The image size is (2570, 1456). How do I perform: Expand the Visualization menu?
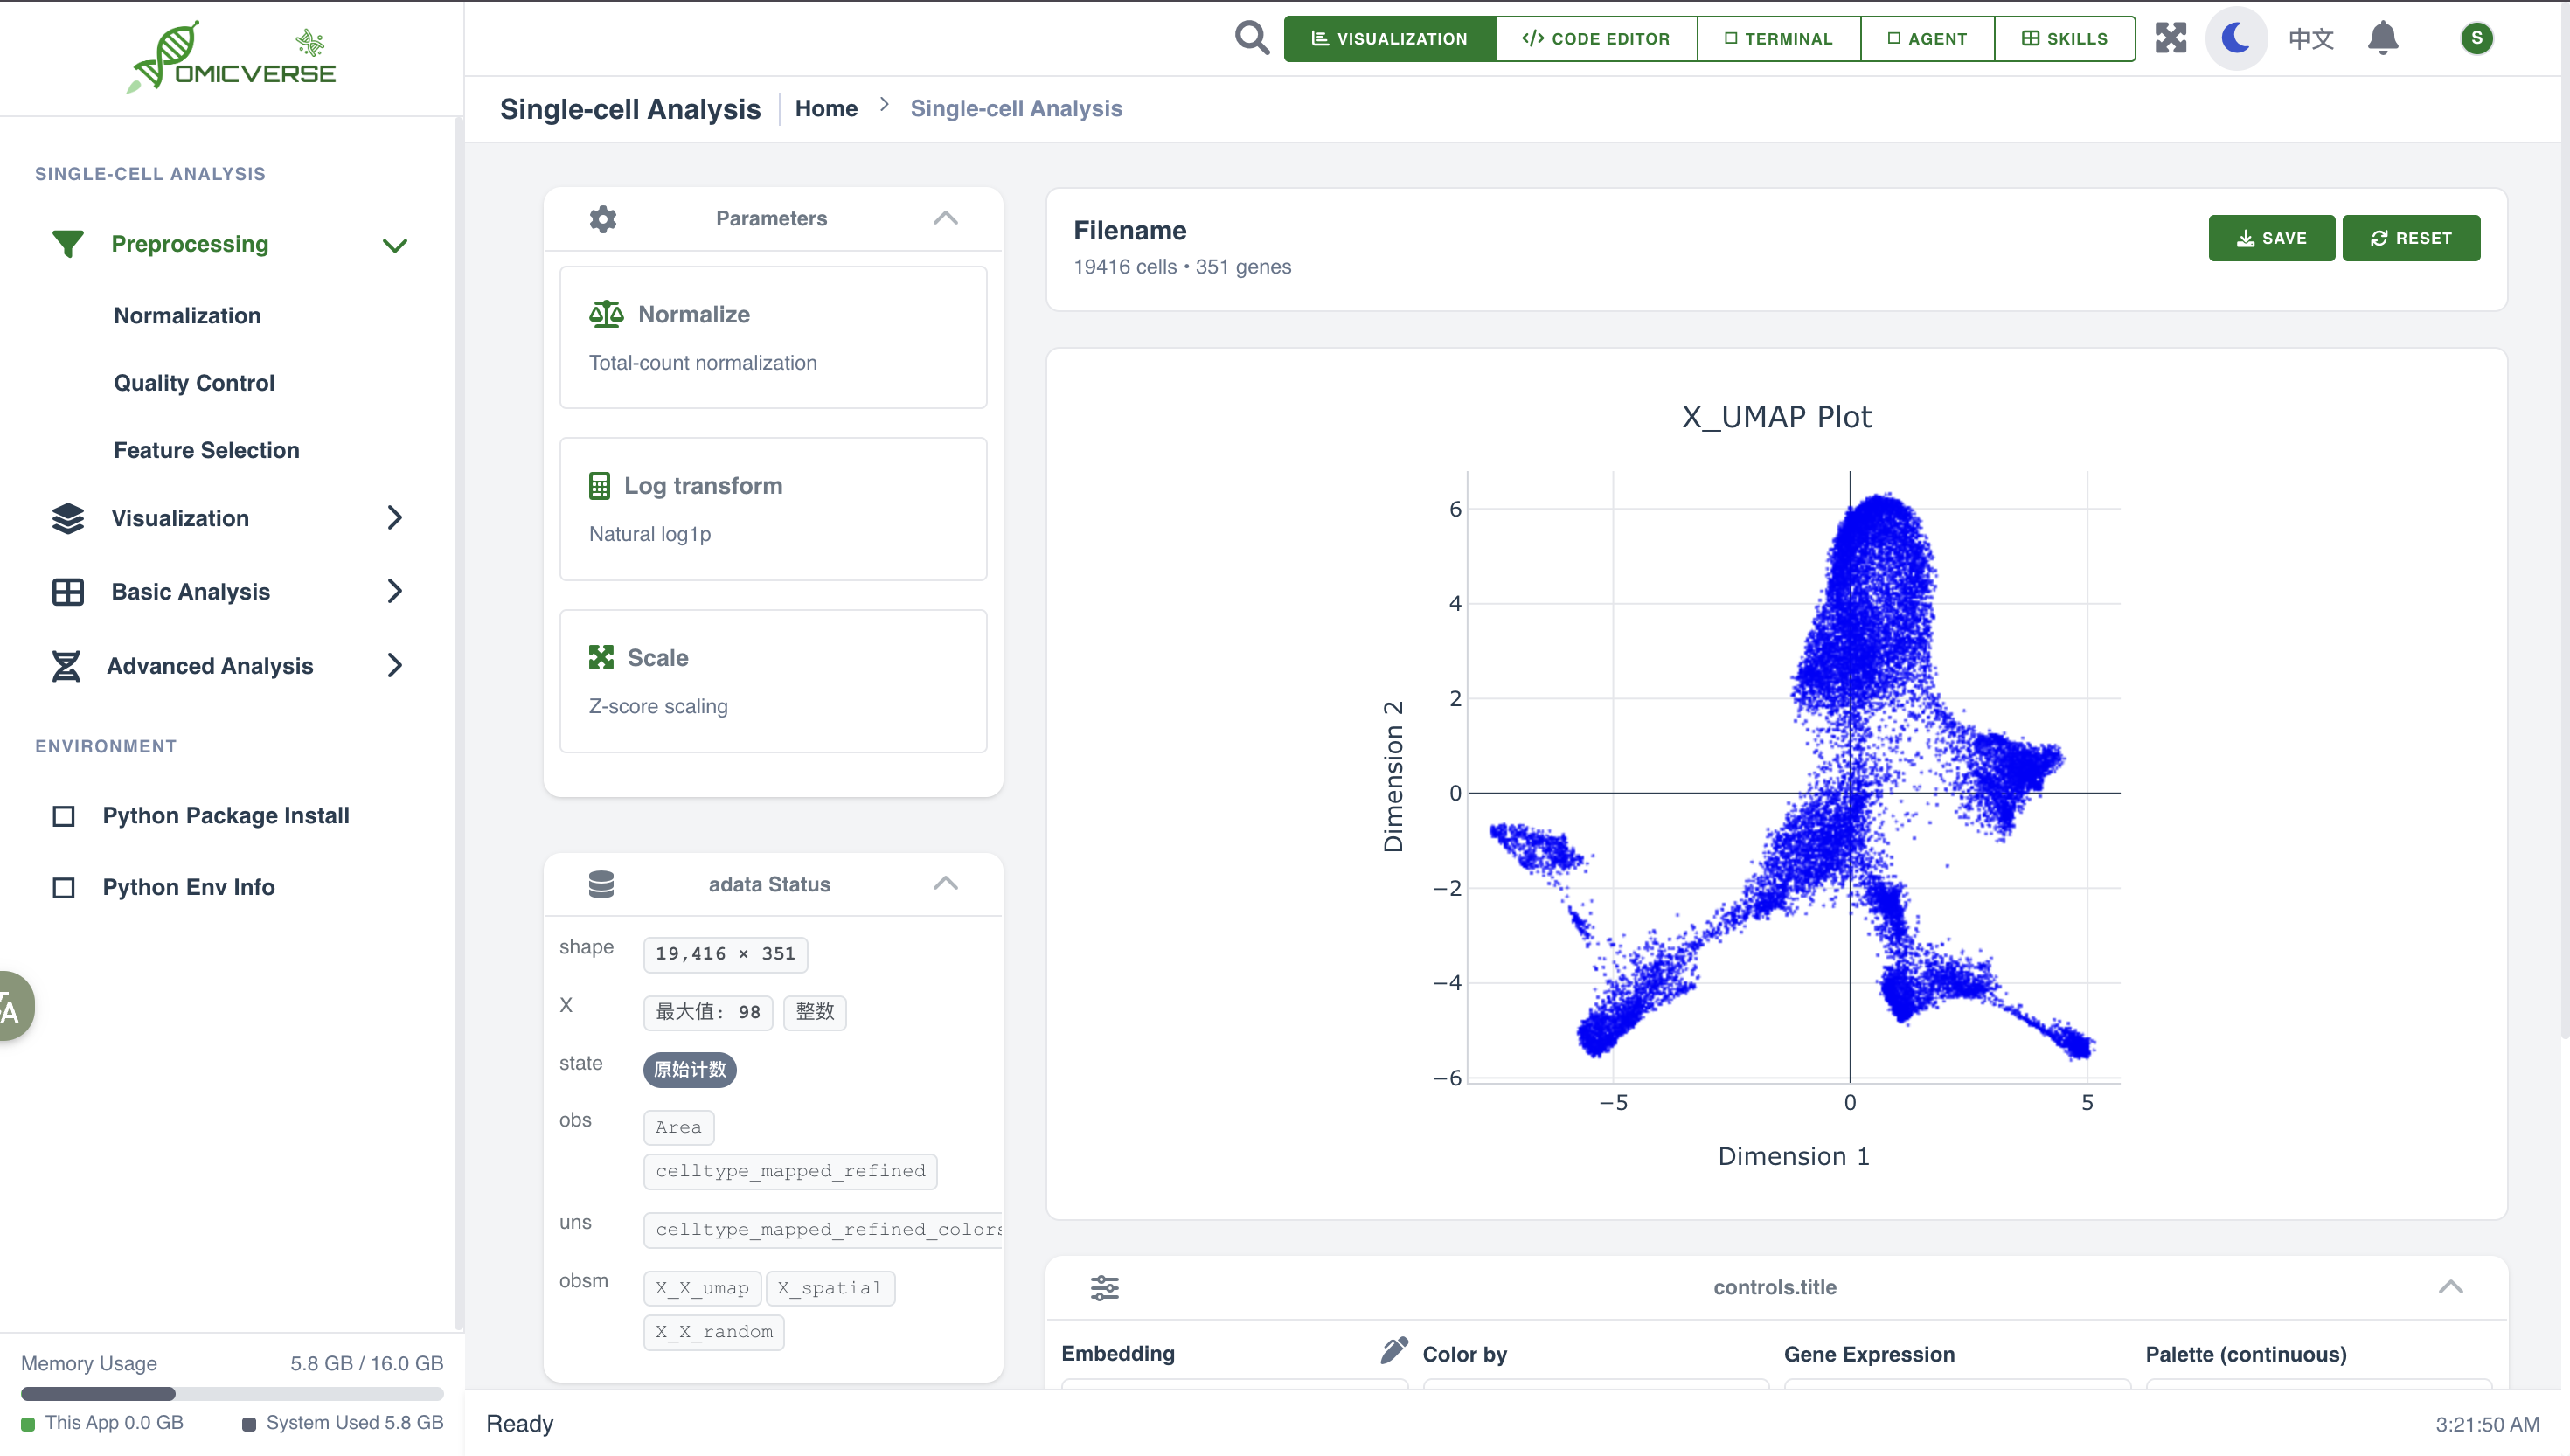(x=394, y=518)
